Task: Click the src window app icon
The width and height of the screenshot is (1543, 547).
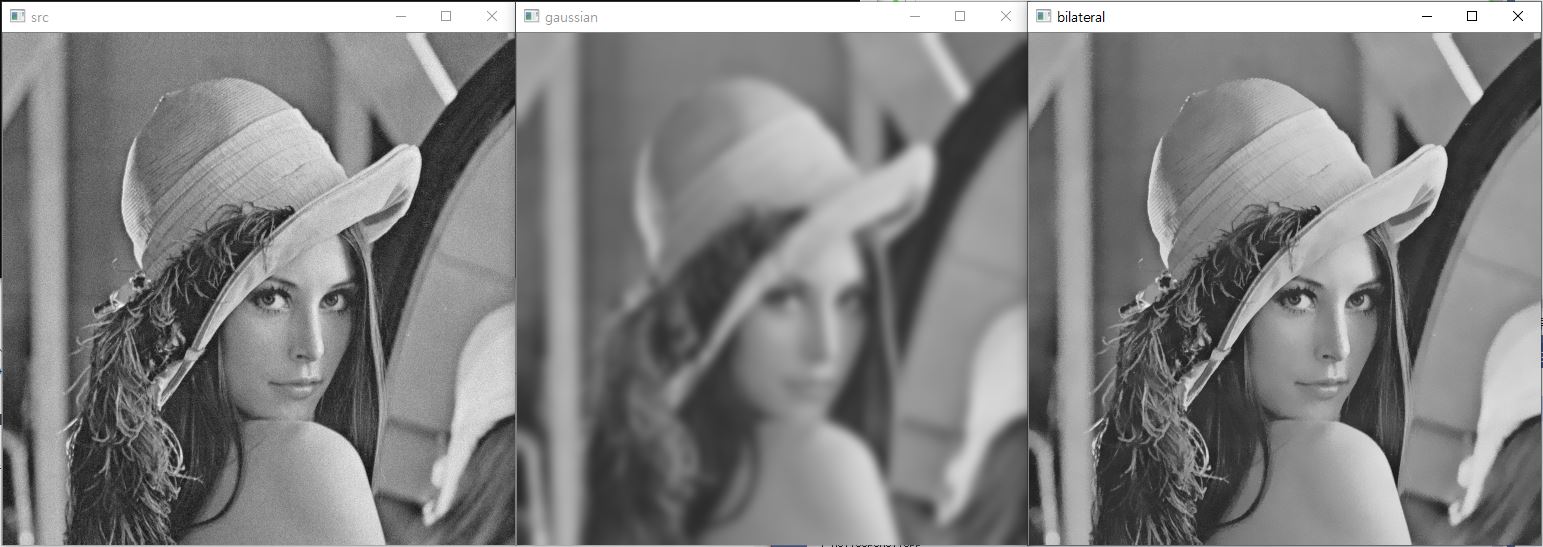Action: click(x=17, y=17)
